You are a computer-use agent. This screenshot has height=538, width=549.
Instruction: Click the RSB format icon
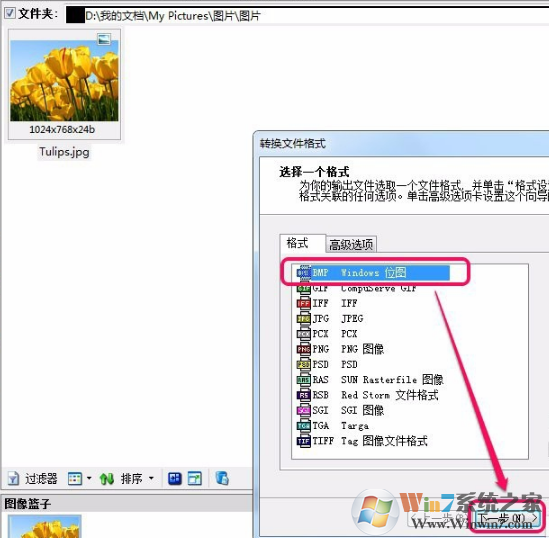click(x=304, y=395)
